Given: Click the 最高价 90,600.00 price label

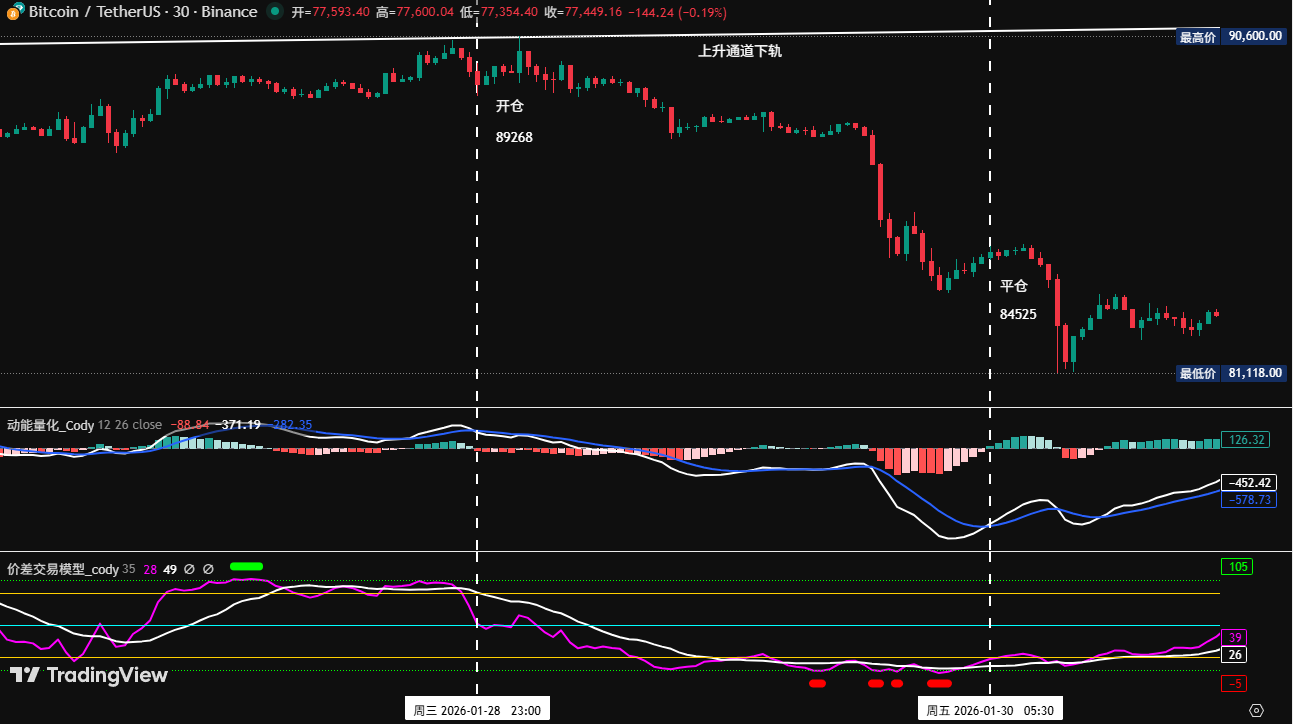Looking at the screenshot, I should (x=1230, y=35).
